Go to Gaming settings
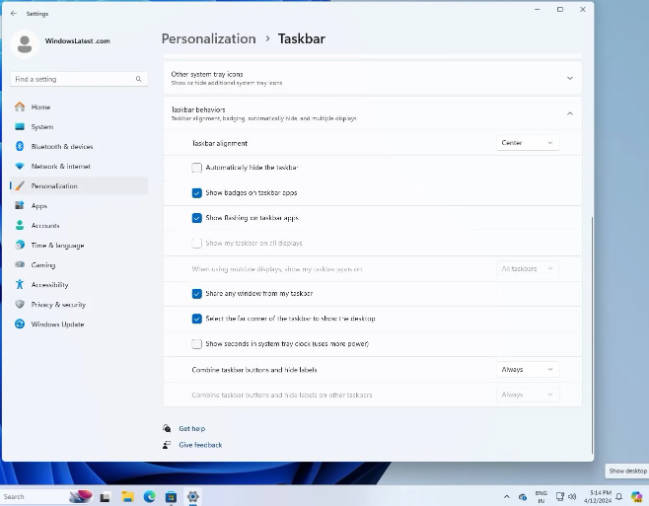Screen dimensions: 649x506 point(79,265)
